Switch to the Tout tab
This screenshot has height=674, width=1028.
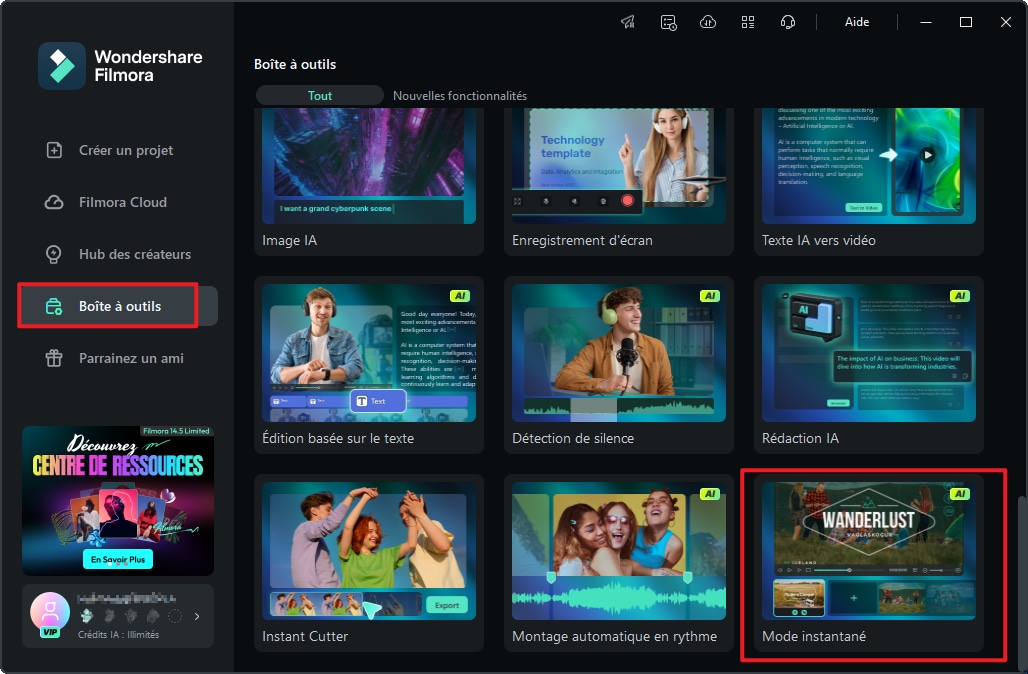click(320, 96)
